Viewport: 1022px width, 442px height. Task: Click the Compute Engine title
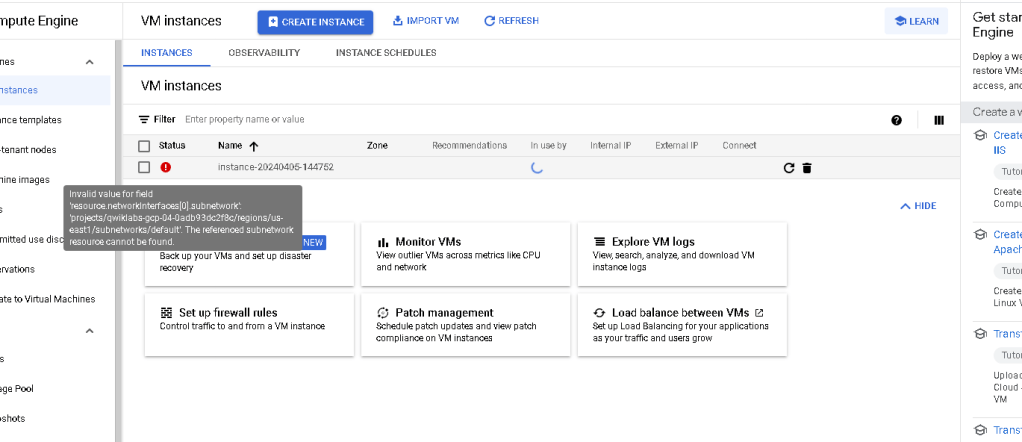pos(39,22)
